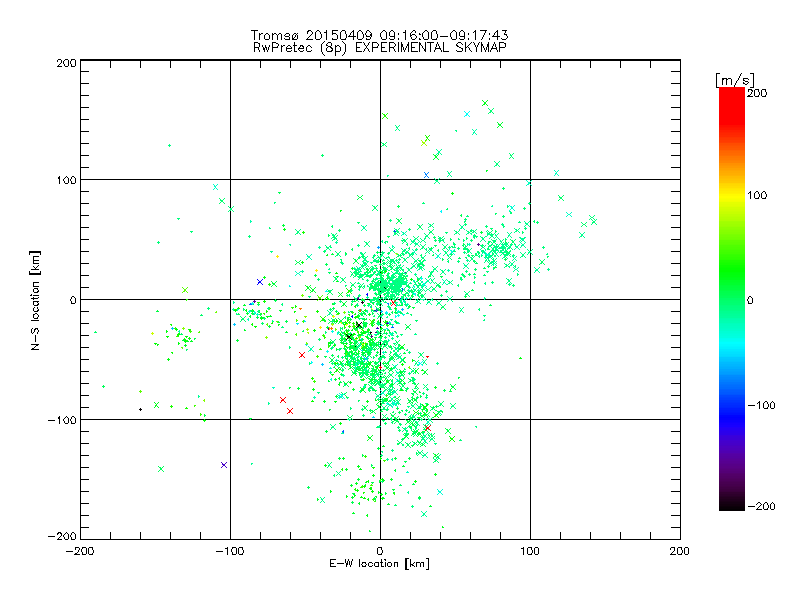Click the y-axis tick label '100'
The image size is (800, 600).
click(67, 180)
